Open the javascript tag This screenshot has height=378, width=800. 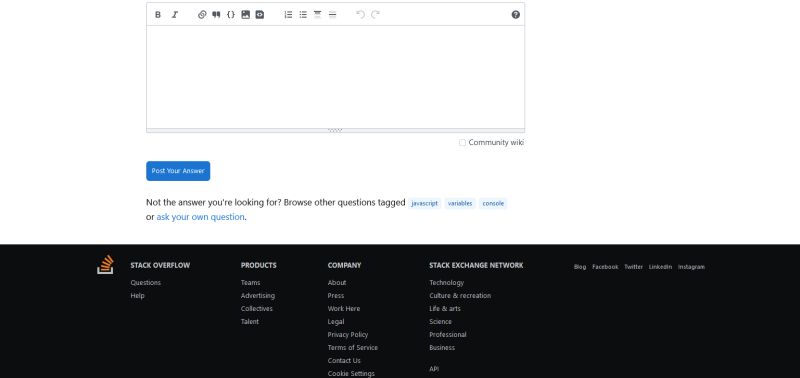point(424,204)
